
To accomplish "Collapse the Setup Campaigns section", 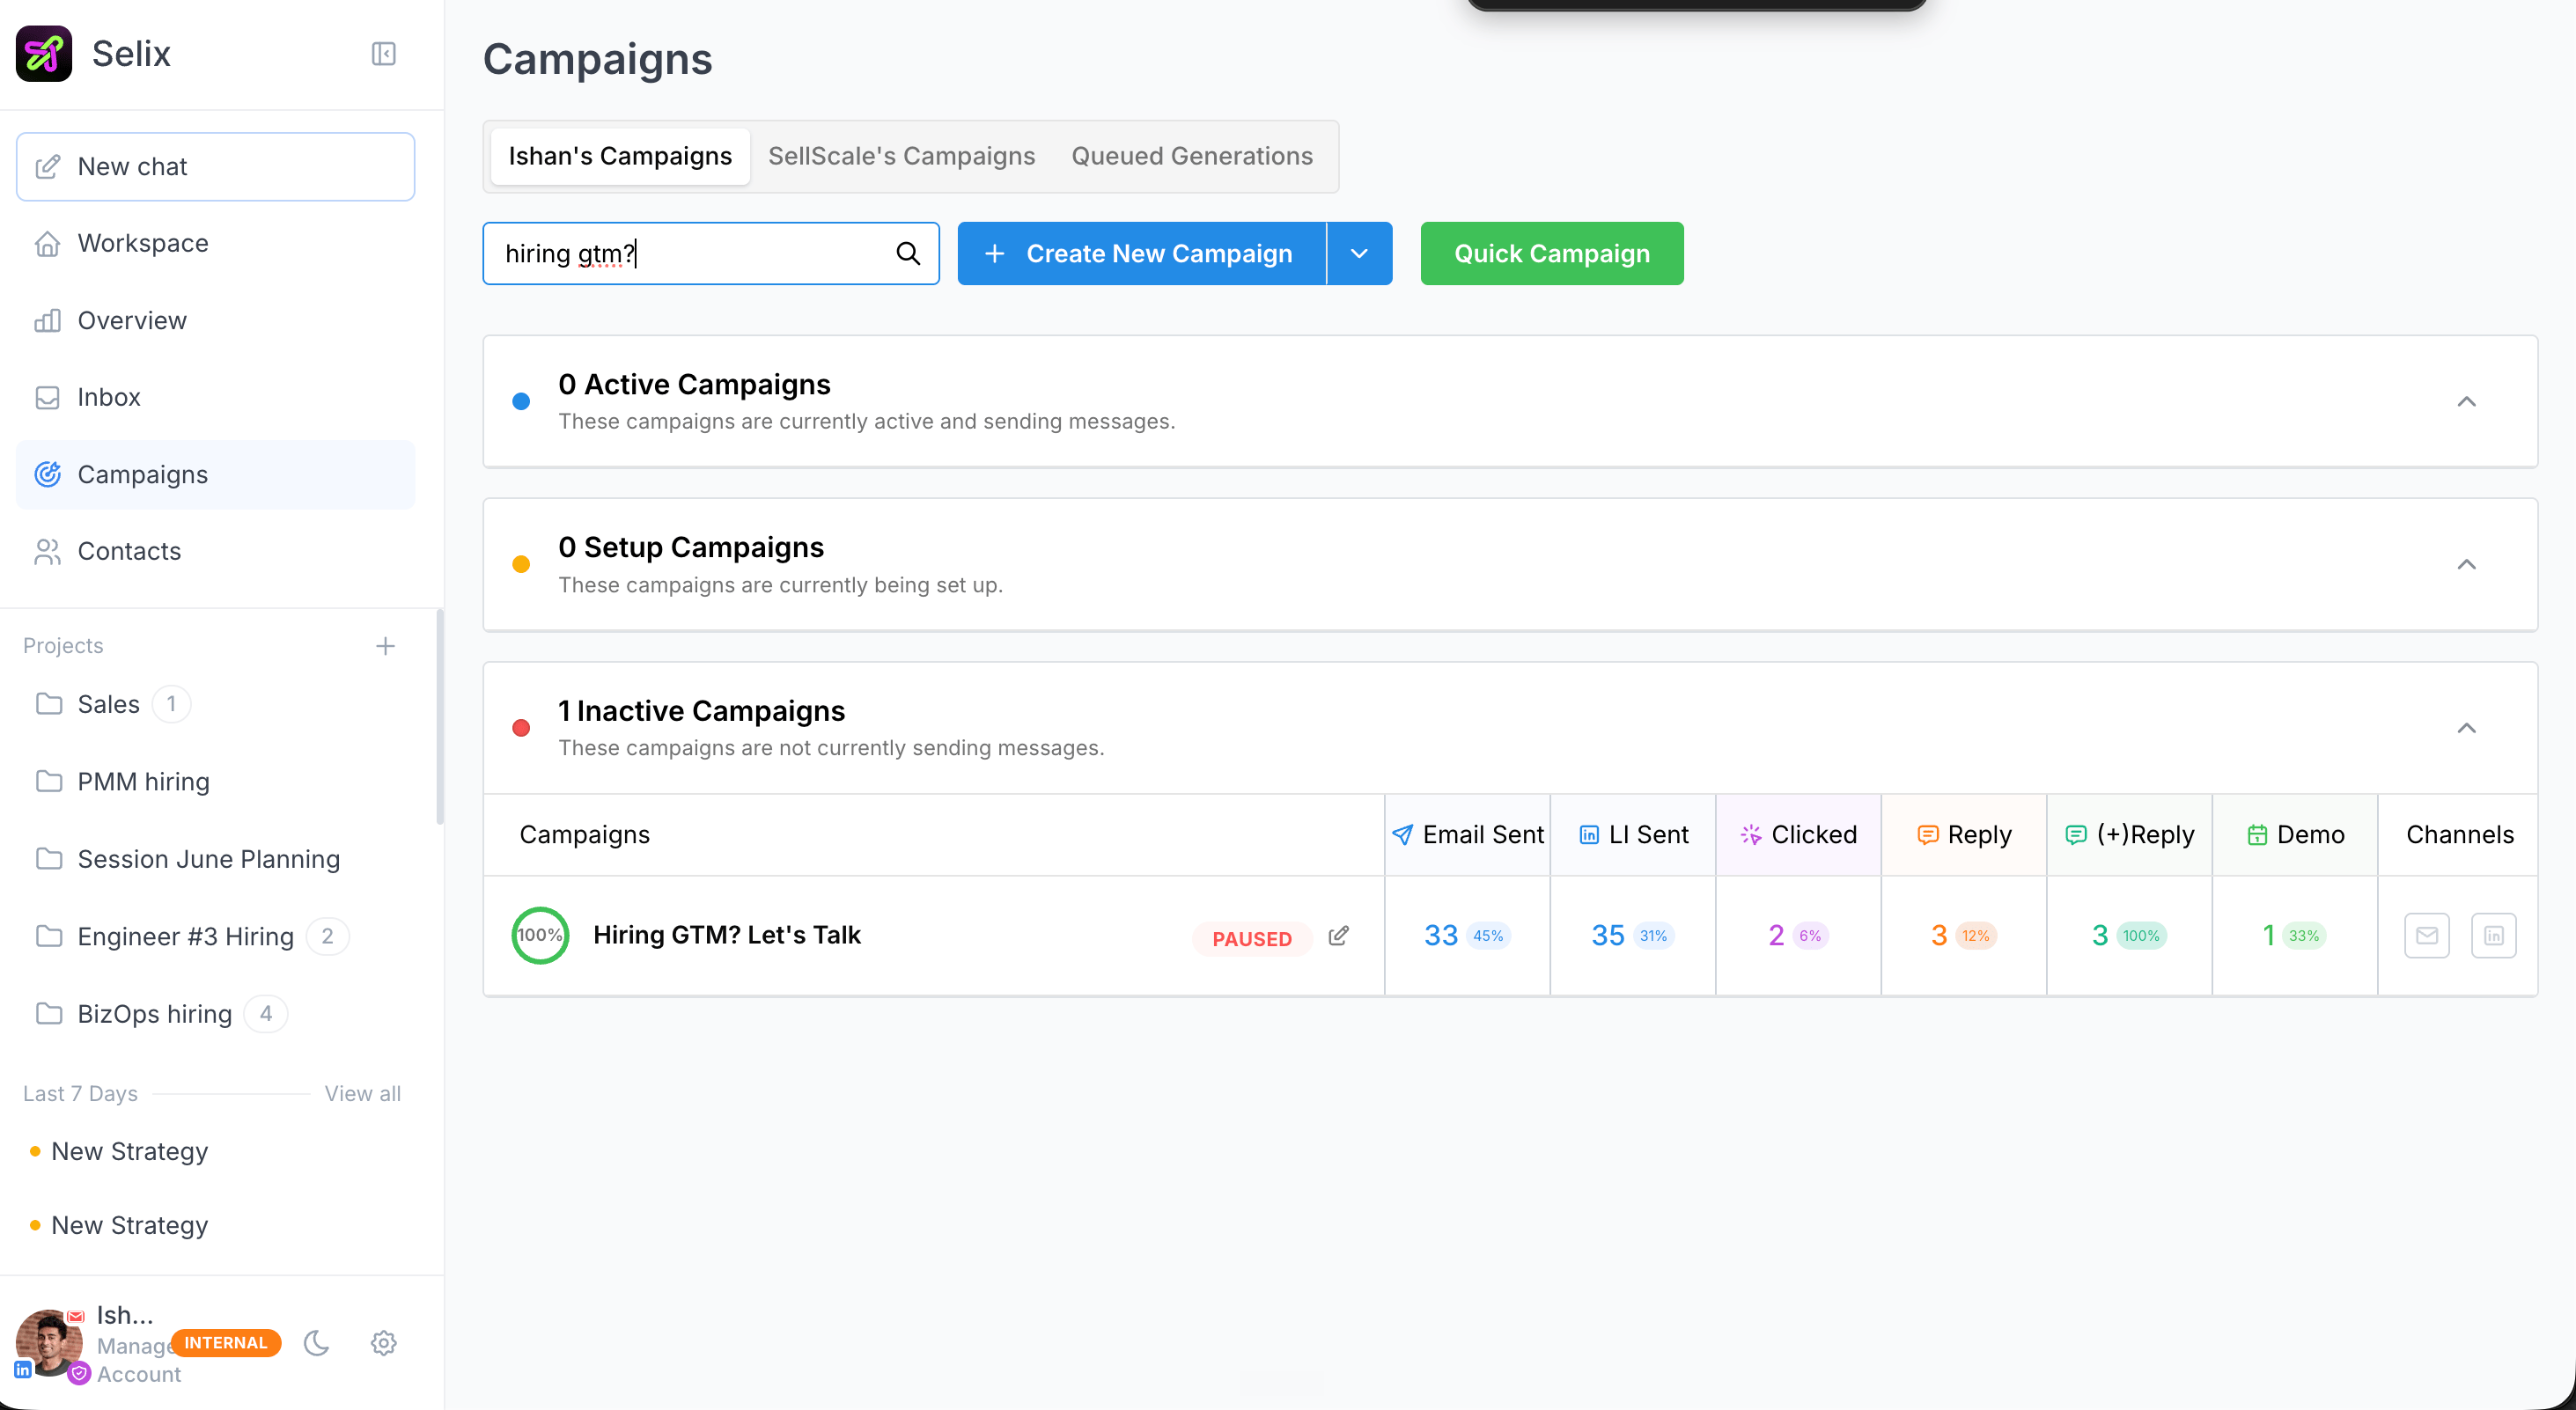I will (2467, 565).
